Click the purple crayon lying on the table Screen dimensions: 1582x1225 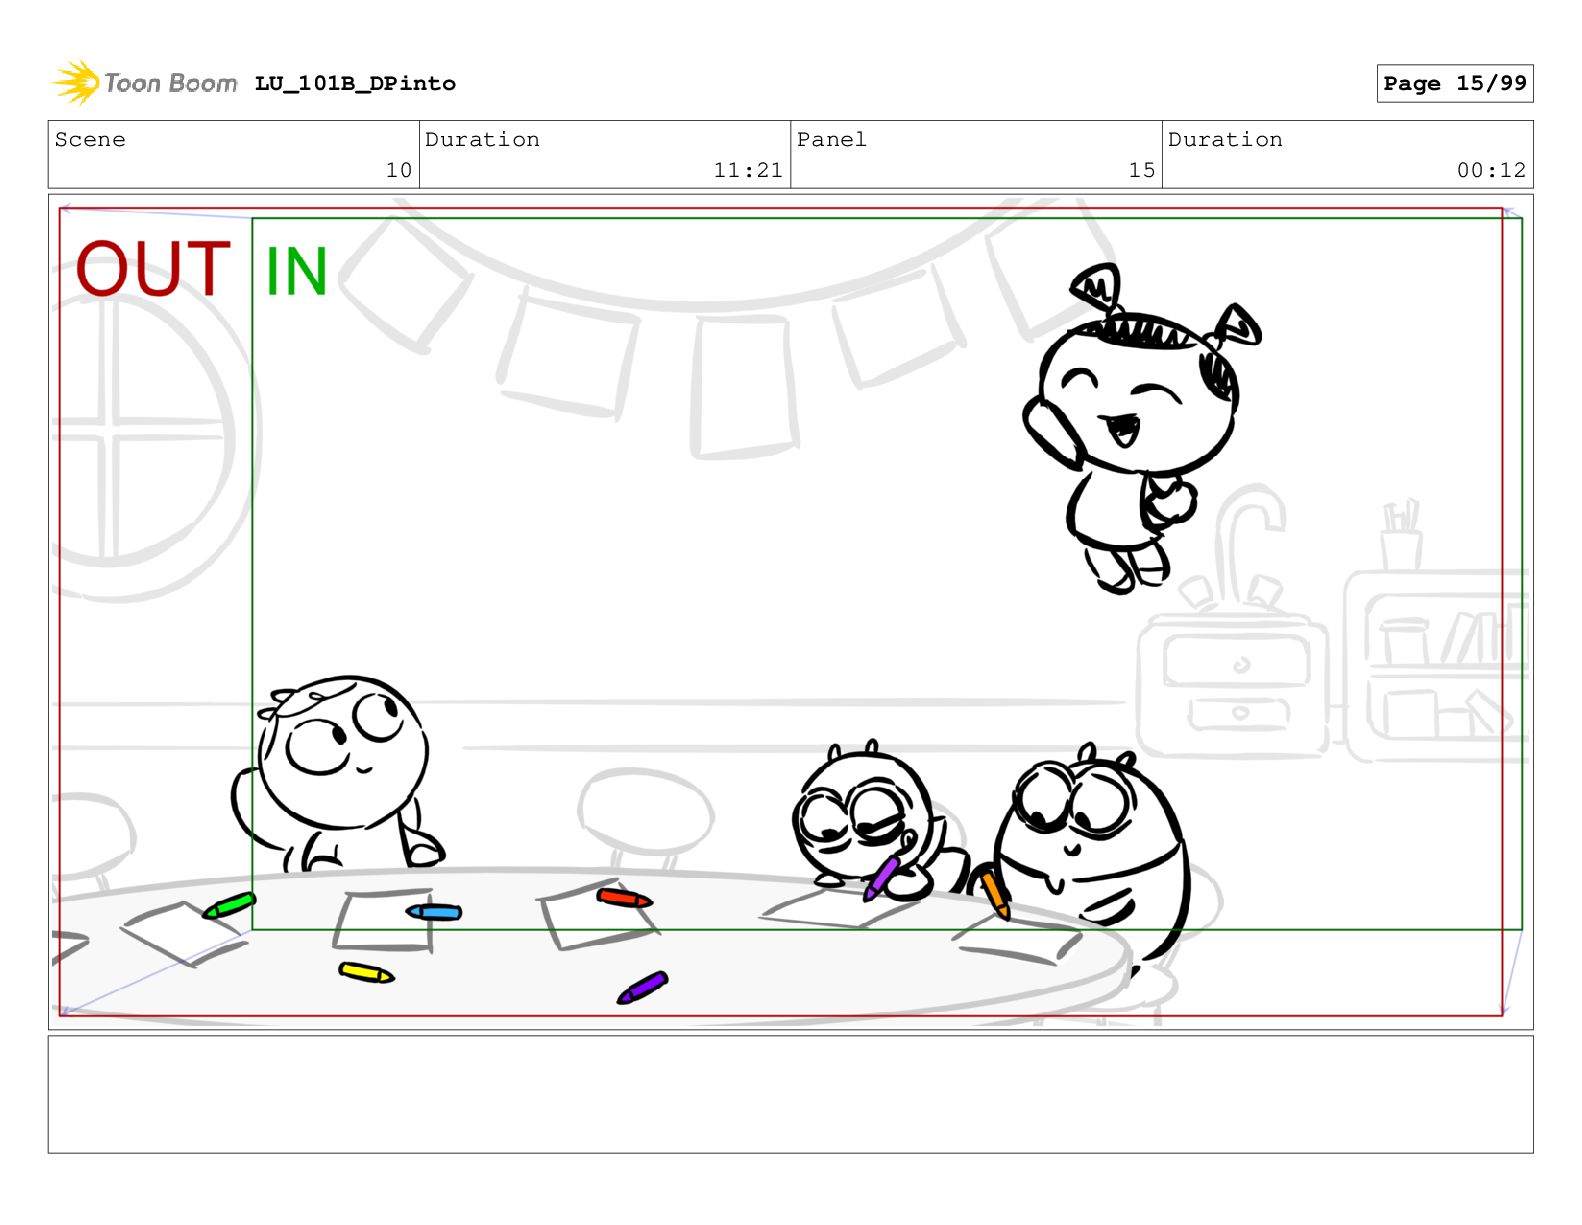(642, 987)
